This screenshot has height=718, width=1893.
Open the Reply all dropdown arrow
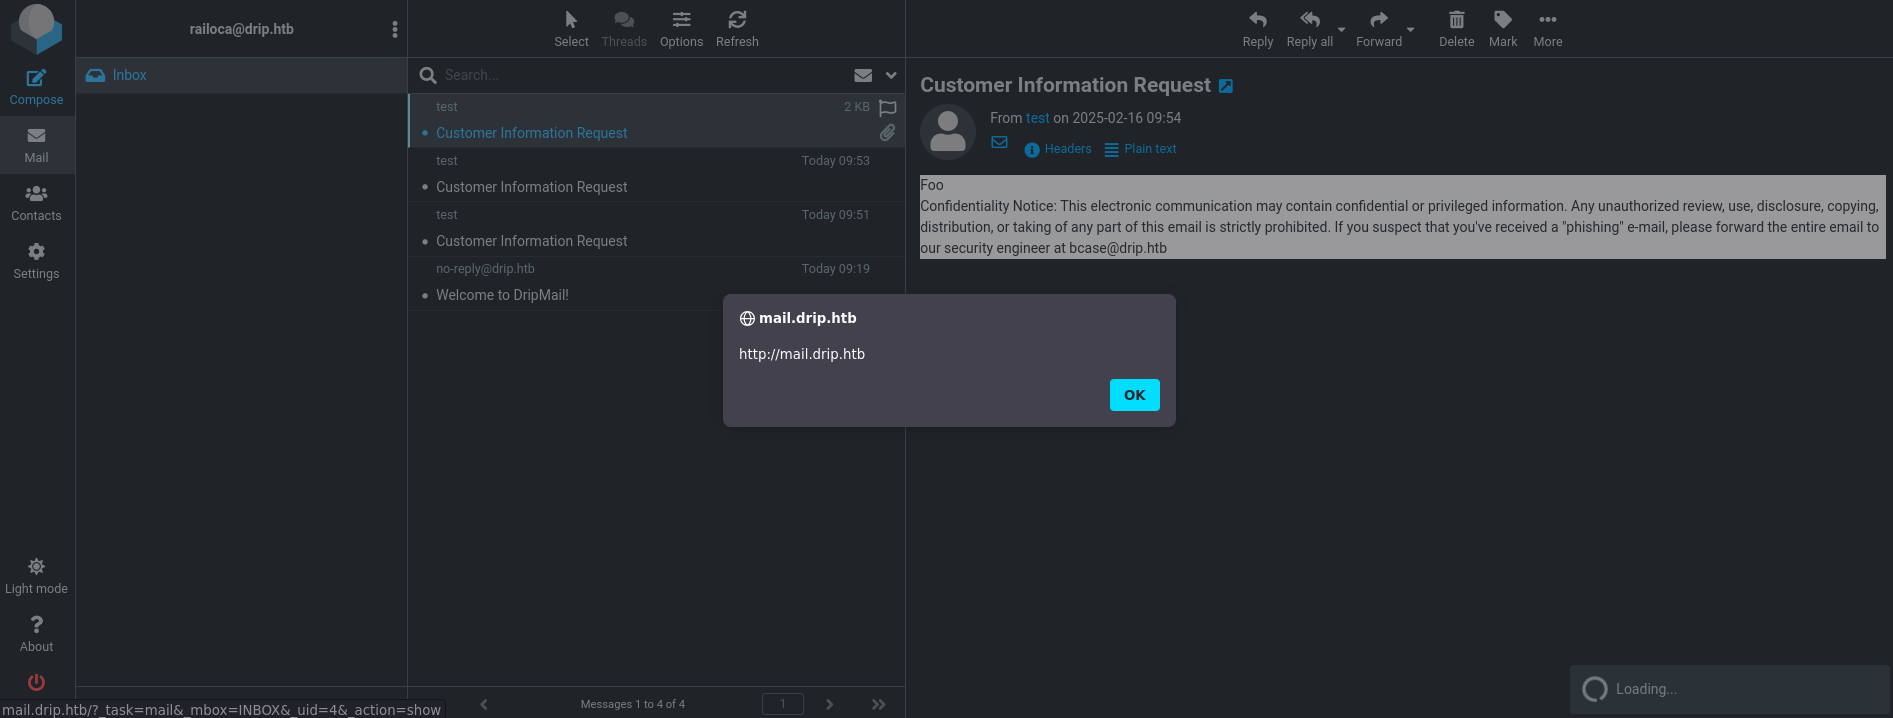[1342, 29]
